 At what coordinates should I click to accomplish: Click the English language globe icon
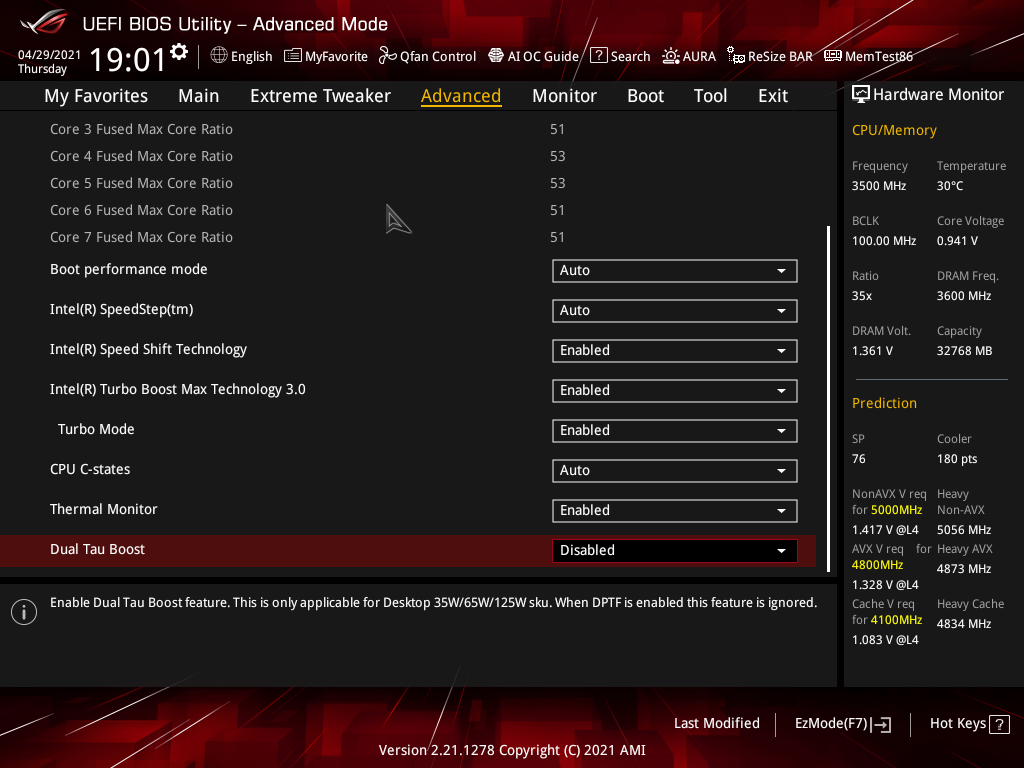[x=219, y=56]
